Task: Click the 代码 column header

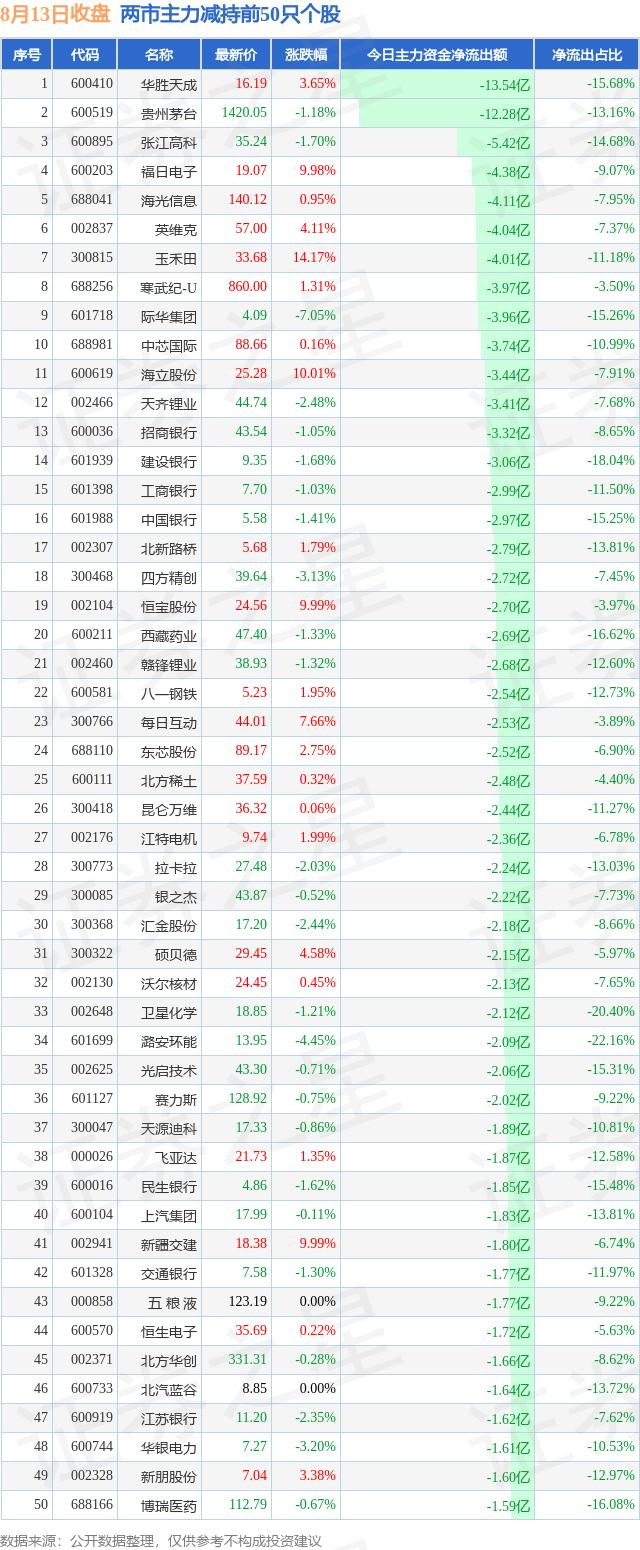Action: (x=86, y=55)
